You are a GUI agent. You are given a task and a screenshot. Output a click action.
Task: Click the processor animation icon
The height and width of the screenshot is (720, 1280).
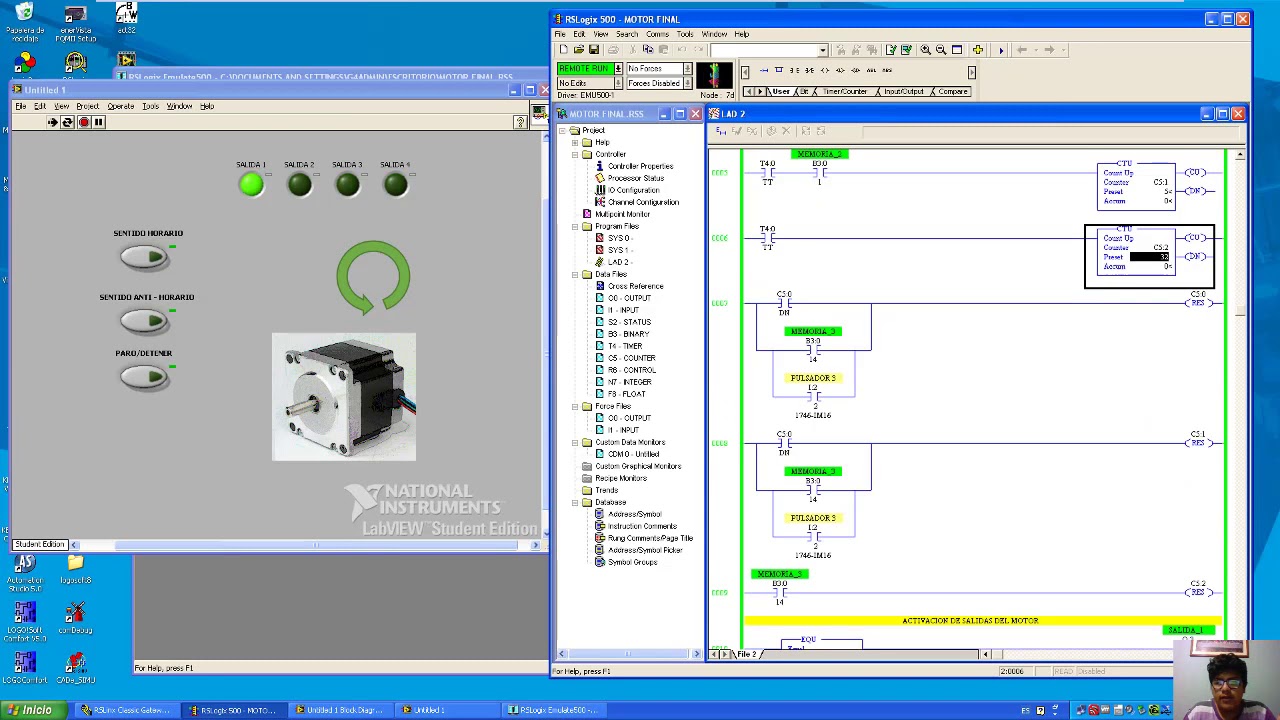pyautogui.click(x=714, y=76)
